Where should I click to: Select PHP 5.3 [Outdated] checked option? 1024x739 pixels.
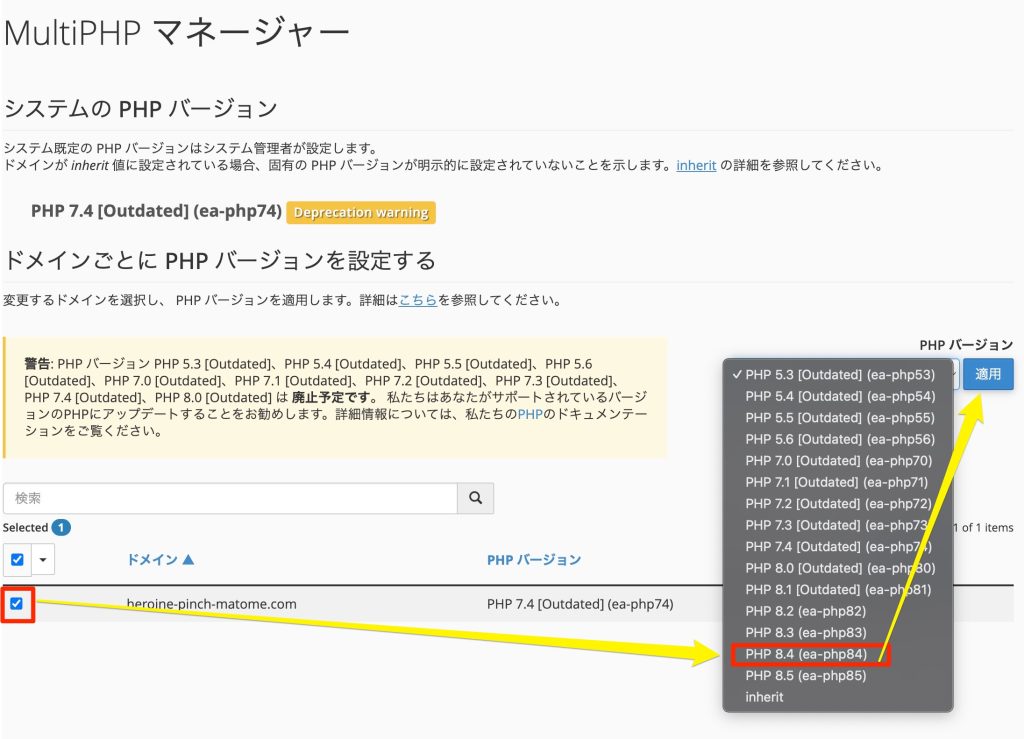click(x=838, y=375)
